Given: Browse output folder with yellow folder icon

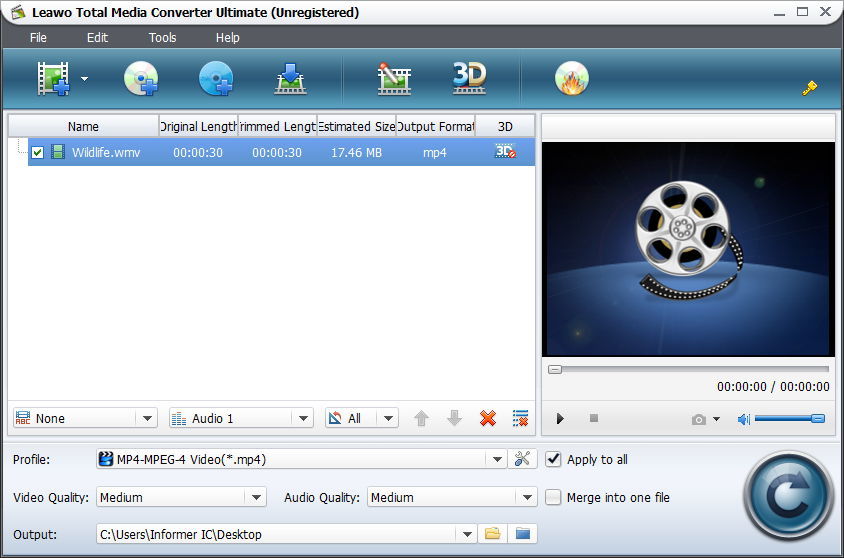Looking at the screenshot, I should [493, 534].
